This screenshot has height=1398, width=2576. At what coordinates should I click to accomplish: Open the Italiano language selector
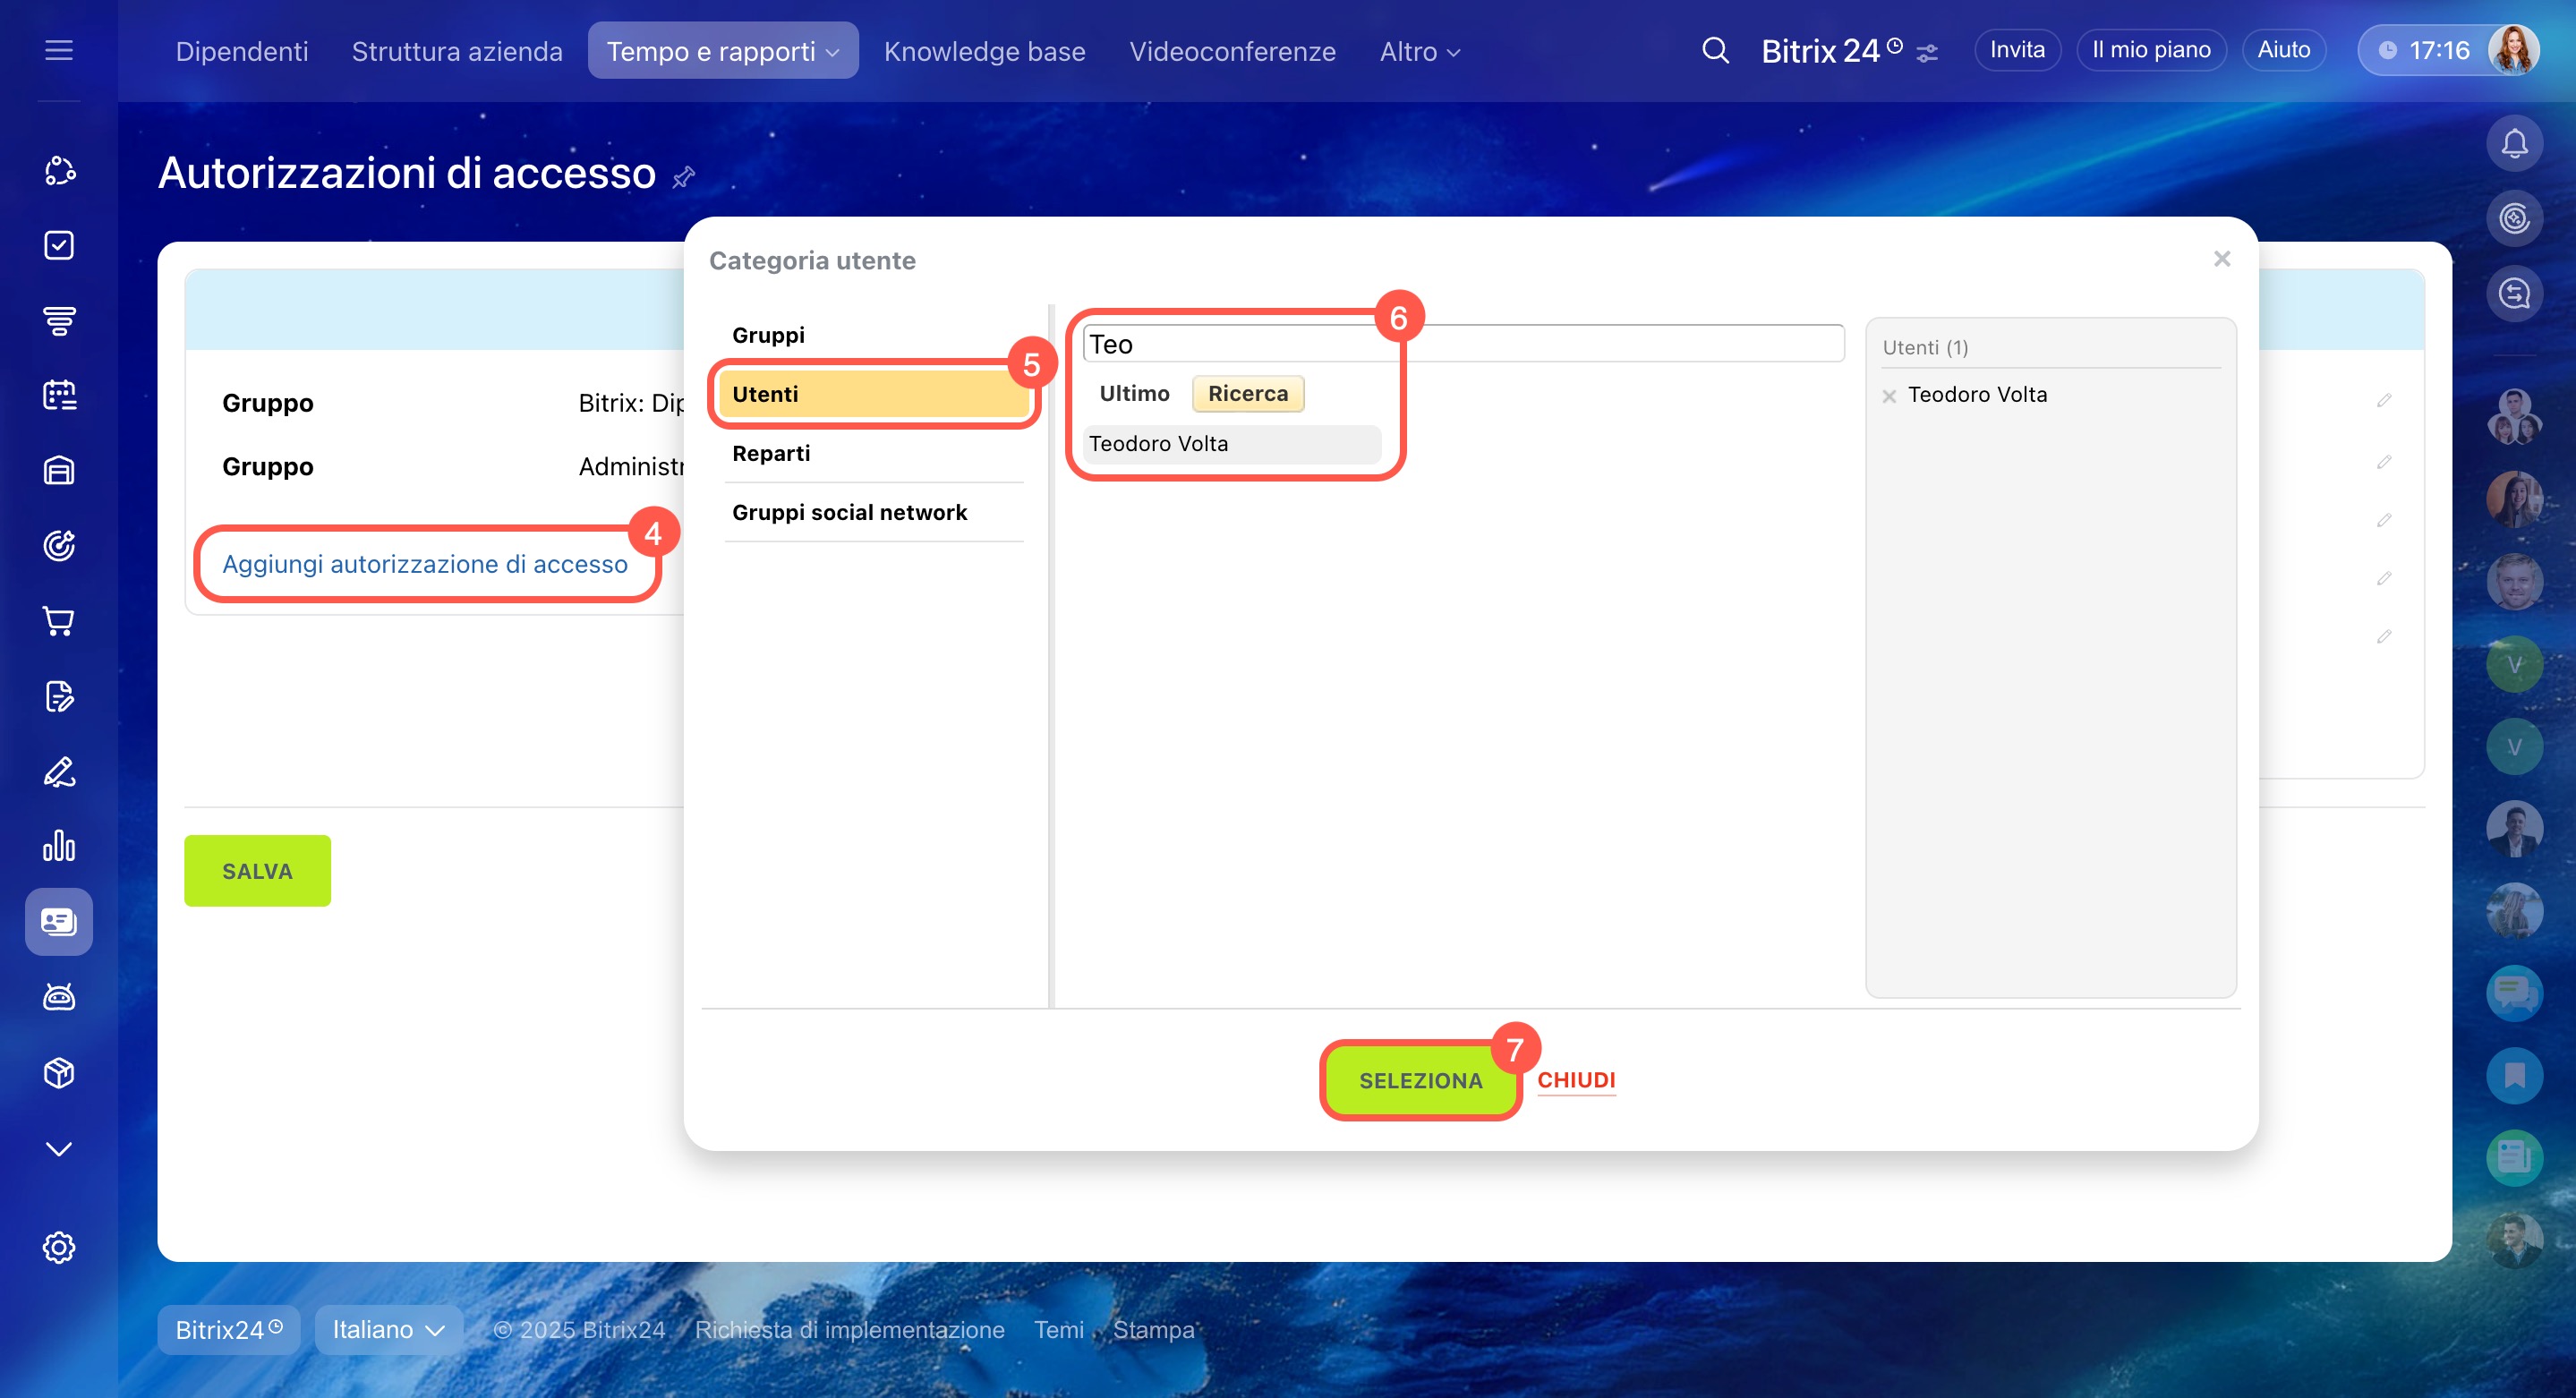[x=388, y=1329]
